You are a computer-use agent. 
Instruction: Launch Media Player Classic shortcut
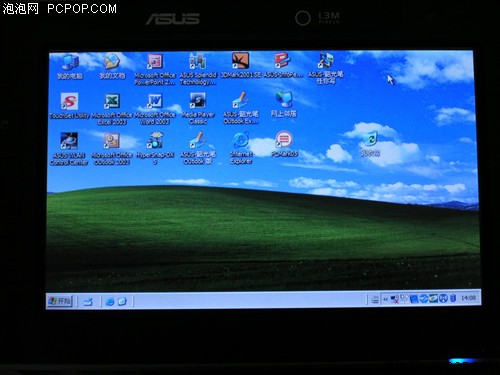pos(198,109)
